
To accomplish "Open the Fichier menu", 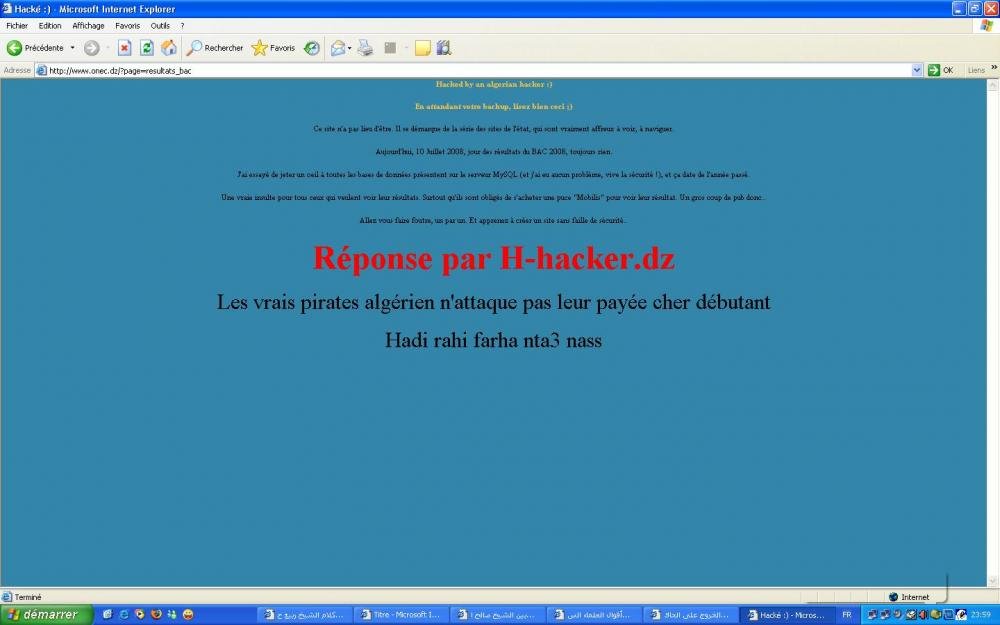I will [x=17, y=26].
